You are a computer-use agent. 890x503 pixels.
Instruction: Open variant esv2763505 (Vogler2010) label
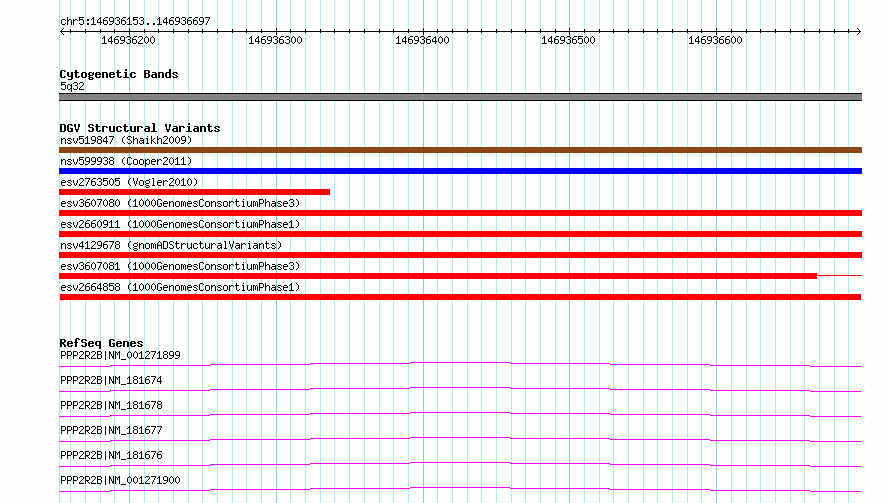point(129,182)
